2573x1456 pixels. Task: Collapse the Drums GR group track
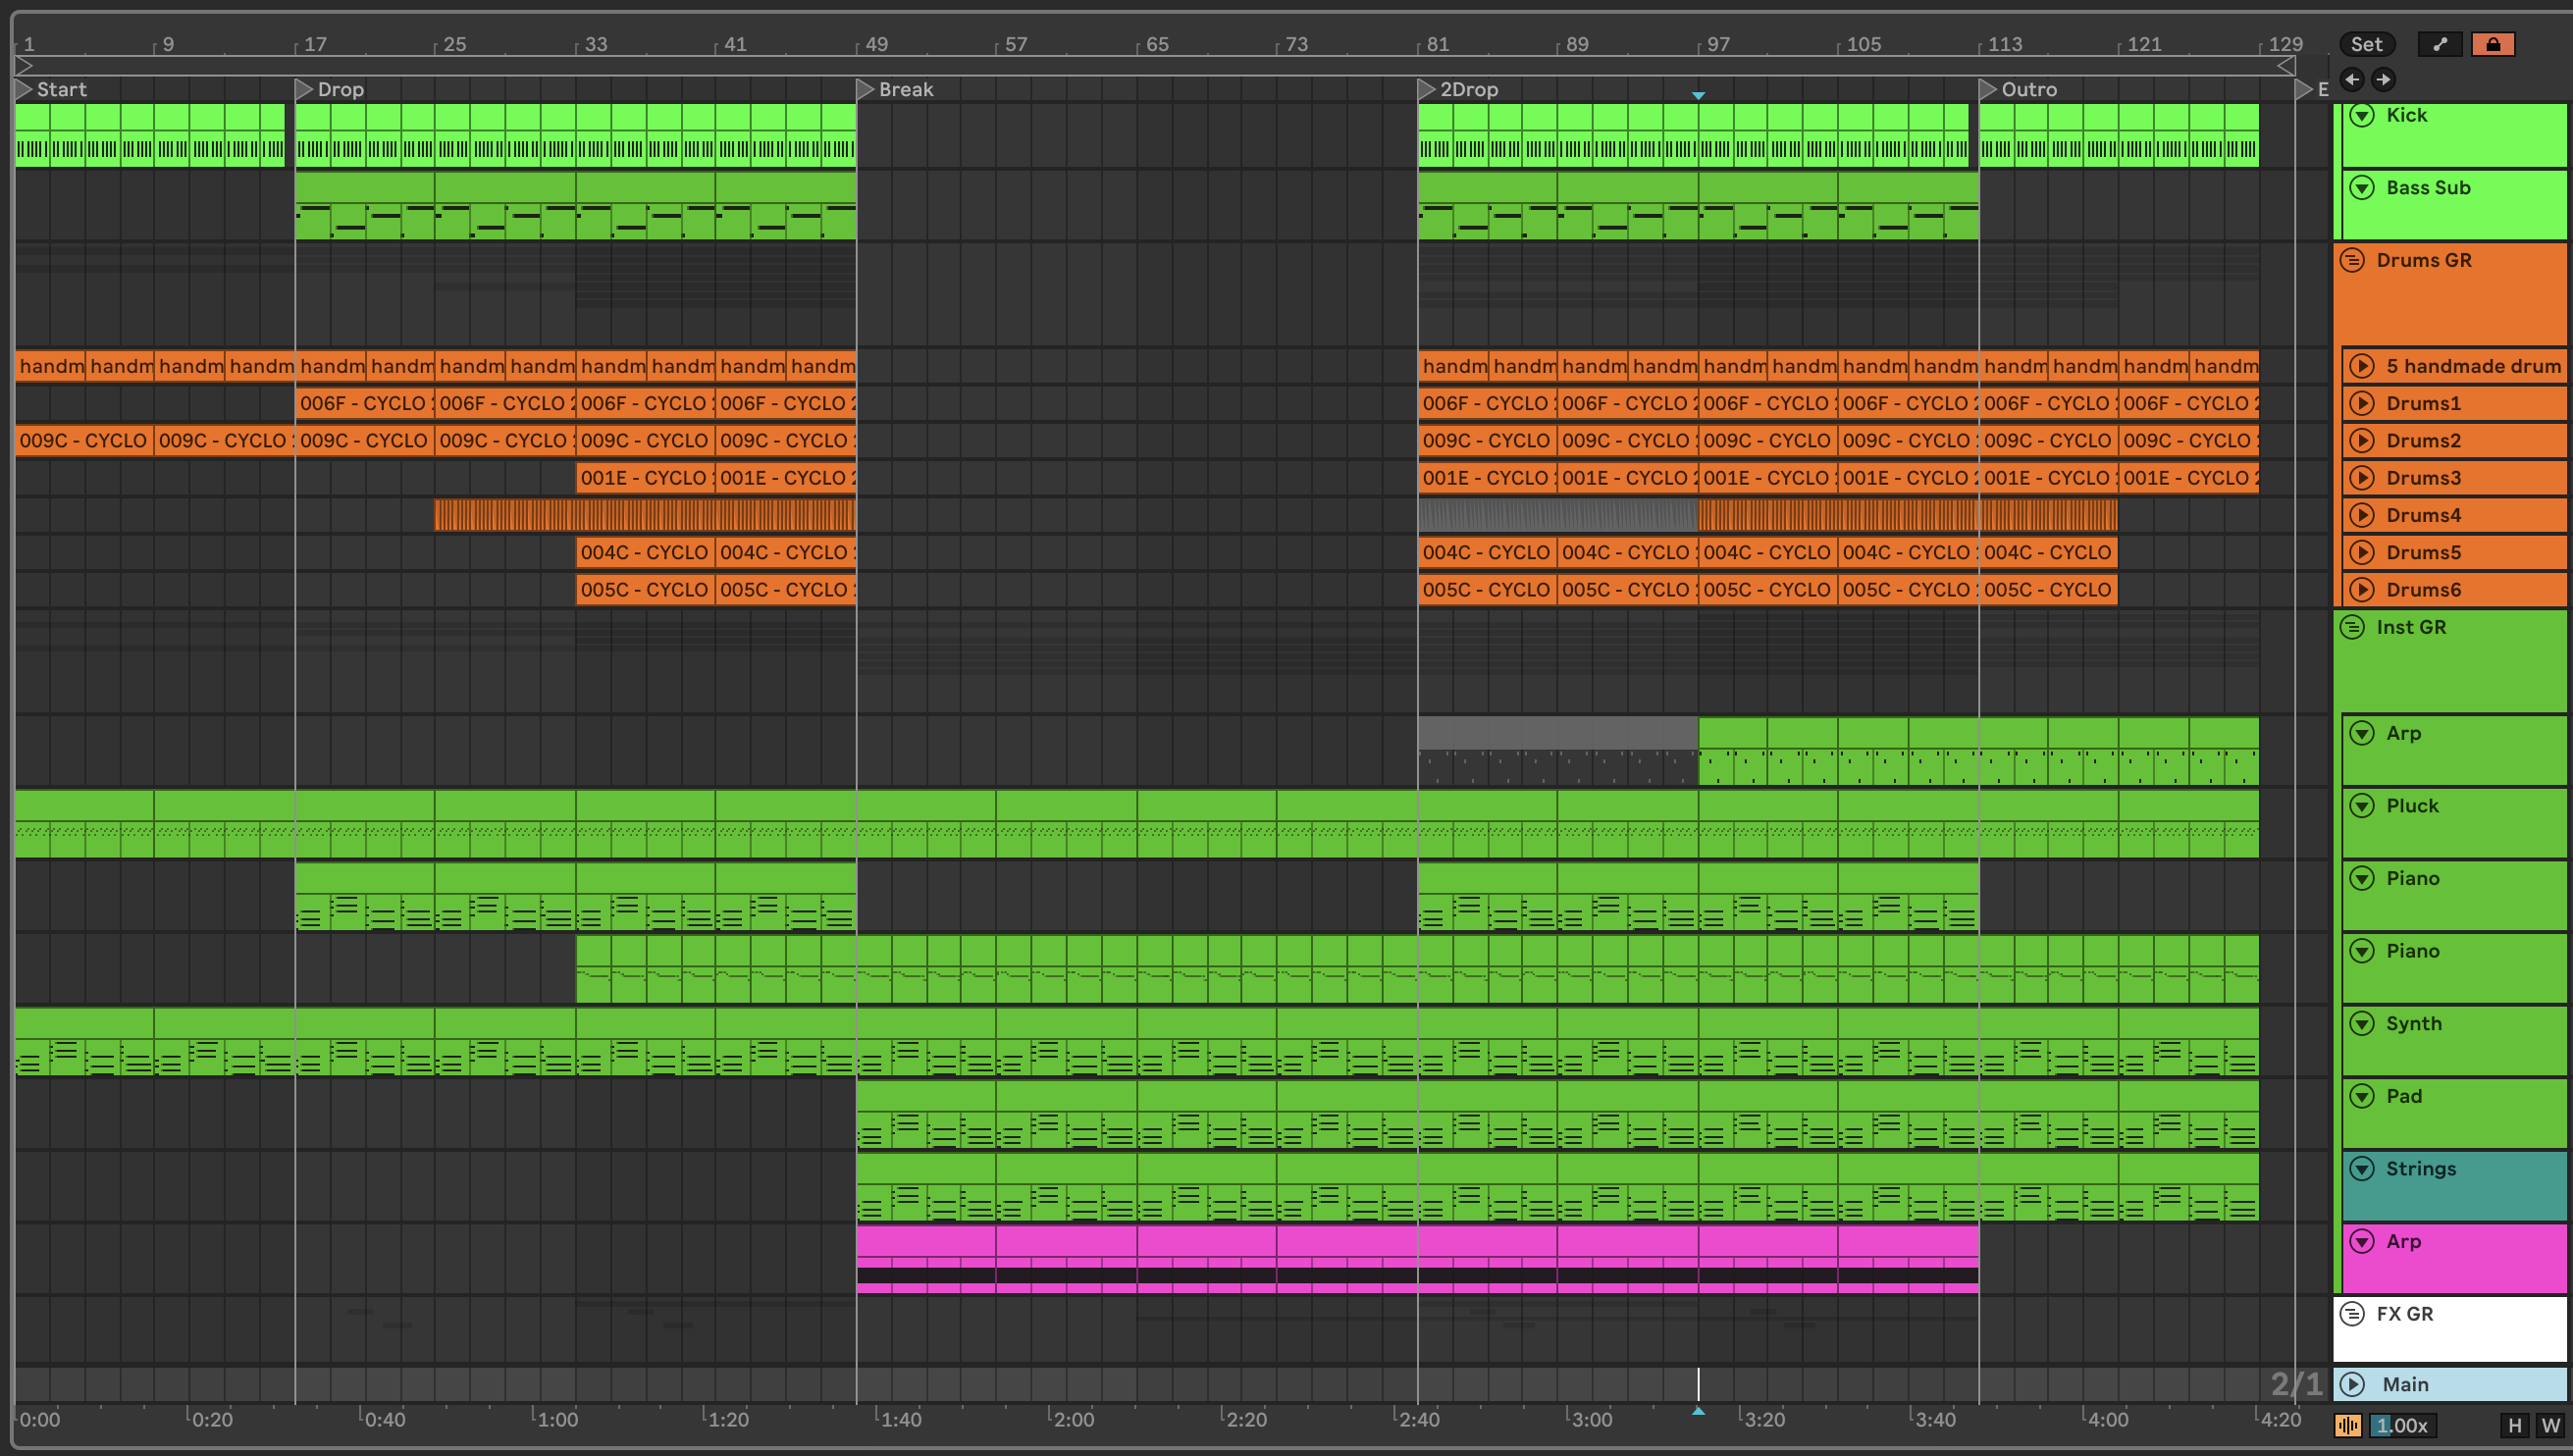click(2352, 261)
